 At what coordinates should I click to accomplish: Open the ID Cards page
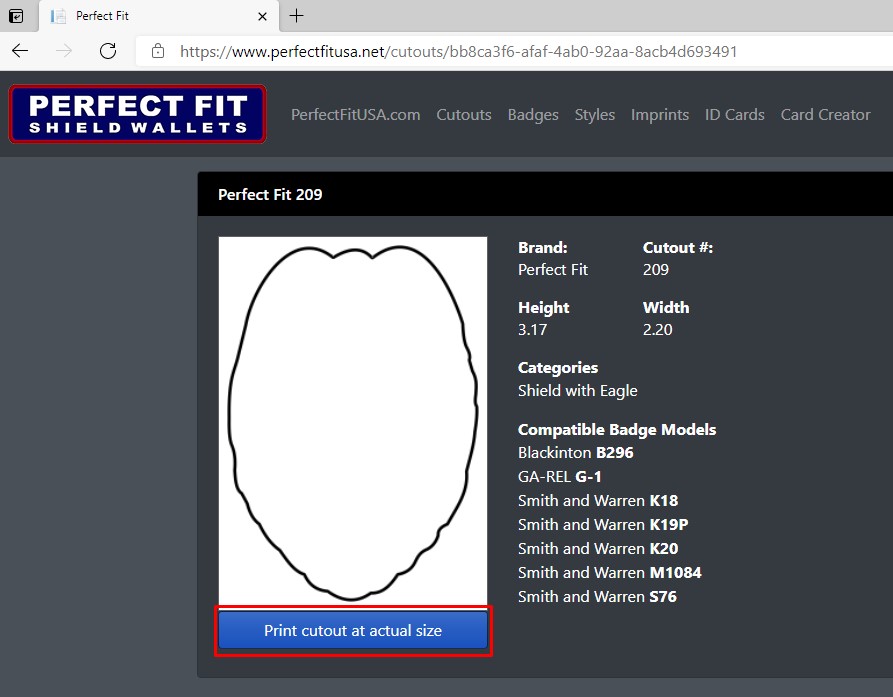[x=734, y=115]
